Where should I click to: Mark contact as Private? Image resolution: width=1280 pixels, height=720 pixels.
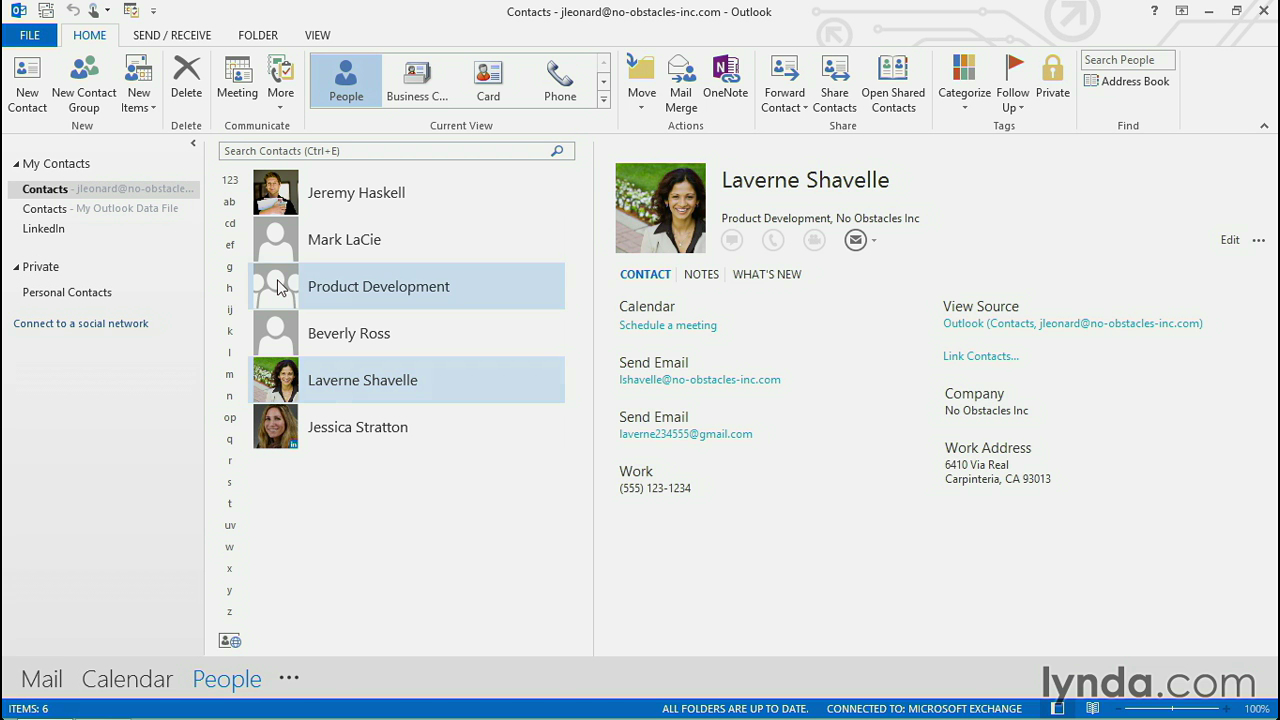pyautogui.click(x=1052, y=78)
